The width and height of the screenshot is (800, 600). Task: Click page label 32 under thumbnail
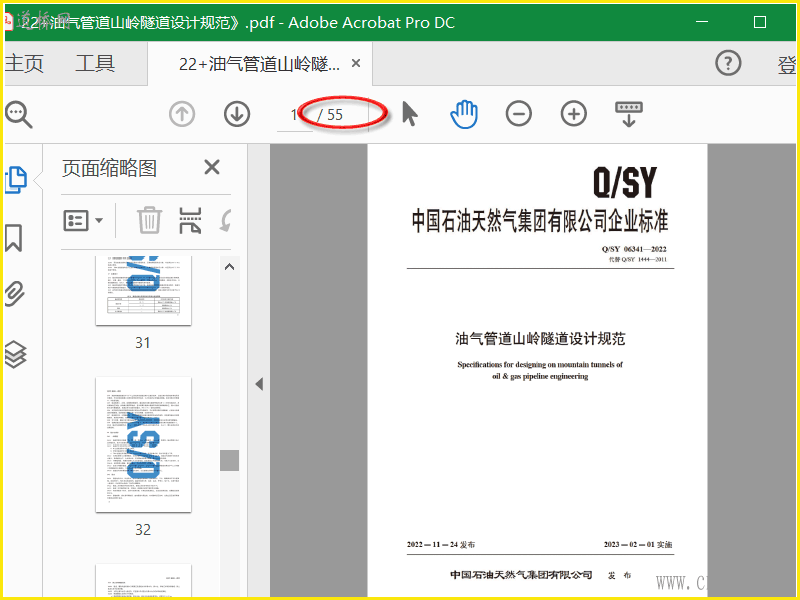[143, 530]
